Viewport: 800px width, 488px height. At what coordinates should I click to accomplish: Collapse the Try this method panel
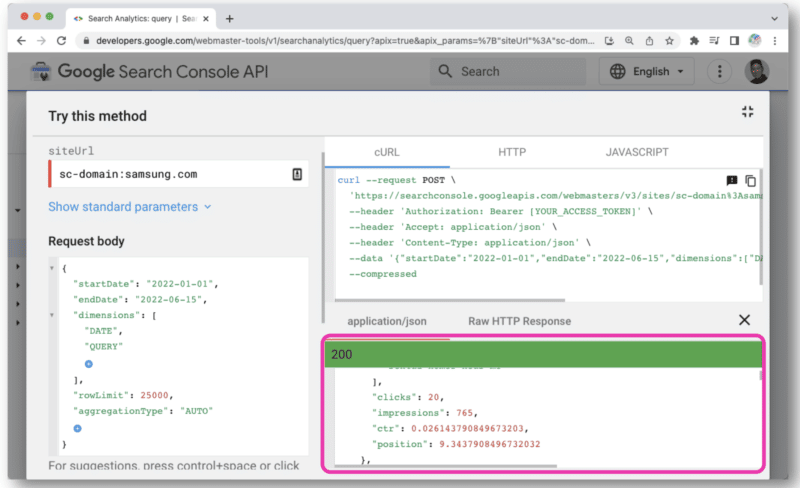tap(747, 112)
